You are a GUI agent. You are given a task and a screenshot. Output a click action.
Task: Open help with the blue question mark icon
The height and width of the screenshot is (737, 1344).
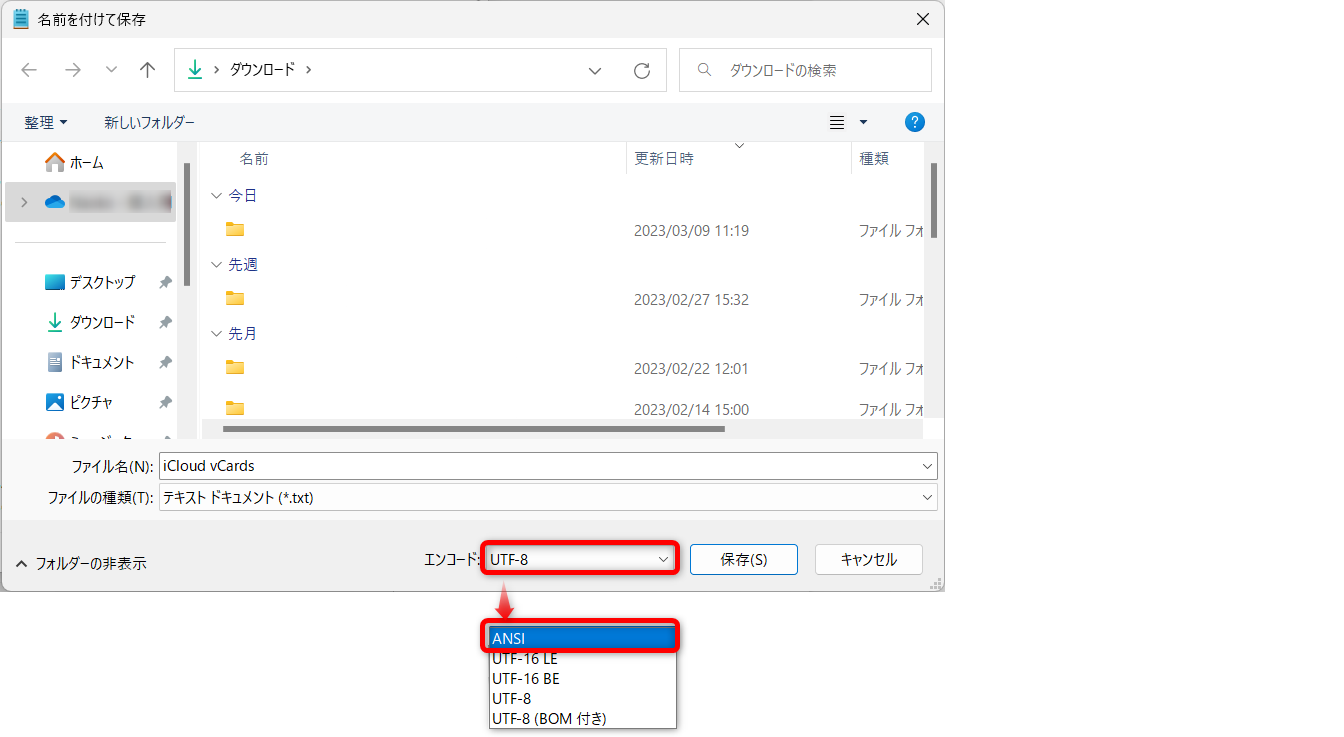914,122
